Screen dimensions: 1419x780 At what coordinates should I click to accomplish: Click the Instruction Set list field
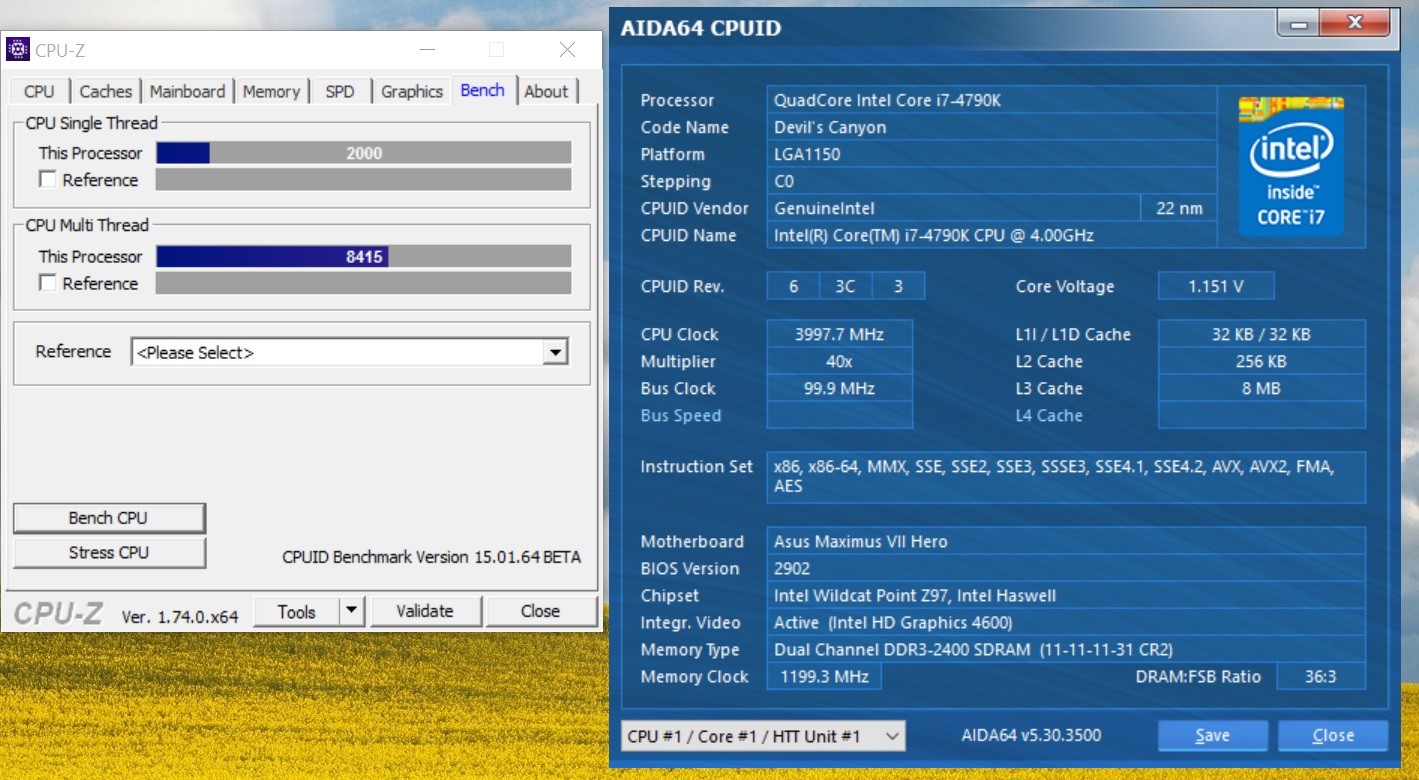(1066, 477)
